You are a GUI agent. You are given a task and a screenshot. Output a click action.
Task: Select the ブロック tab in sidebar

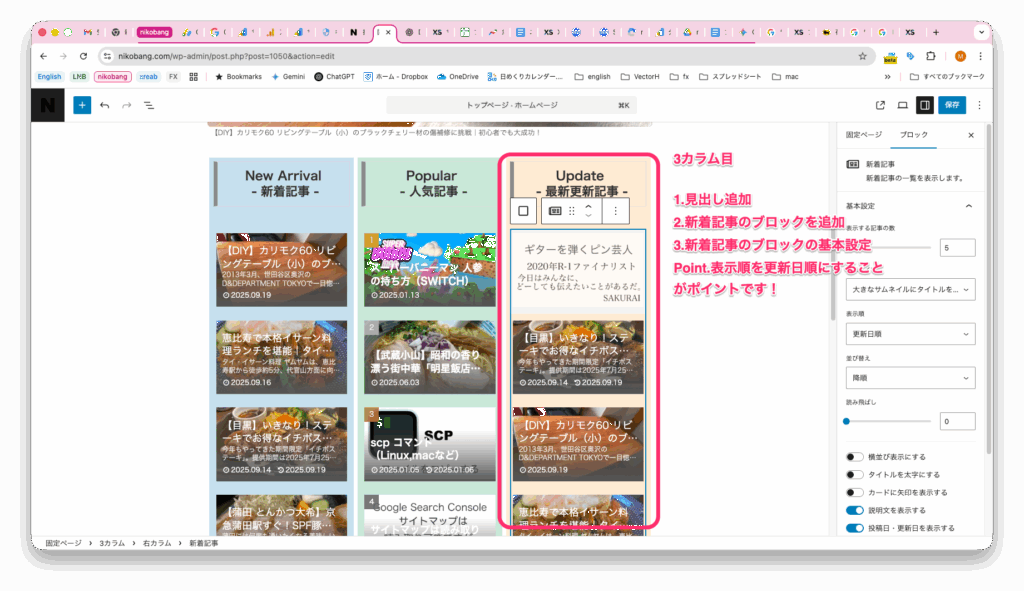pos(913,134)
